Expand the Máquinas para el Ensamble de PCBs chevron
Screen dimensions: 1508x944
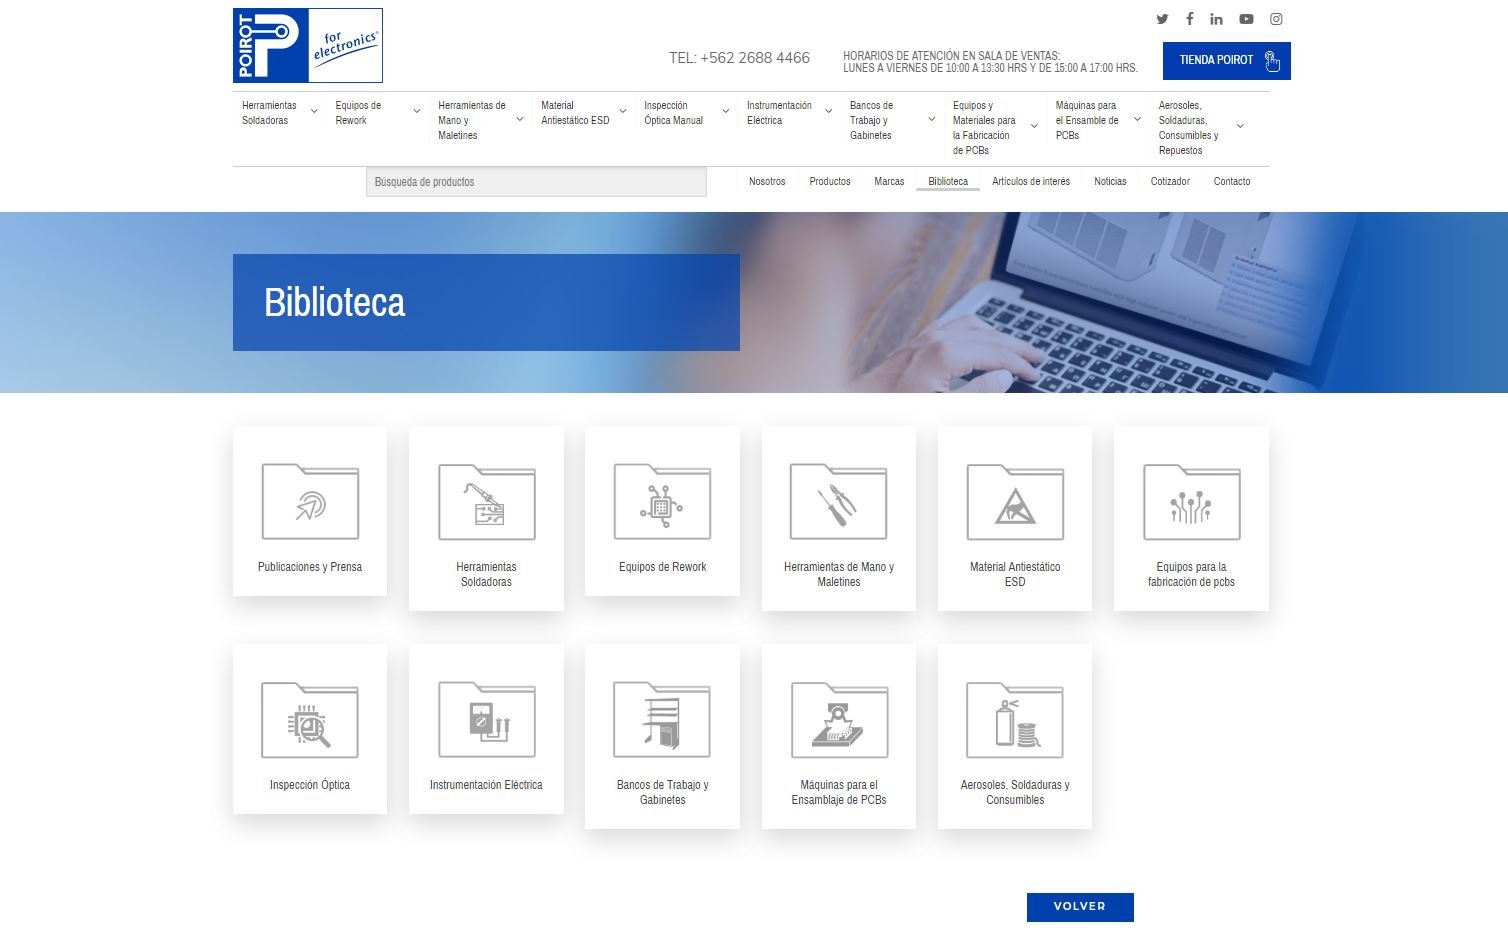click(1137, 119)
